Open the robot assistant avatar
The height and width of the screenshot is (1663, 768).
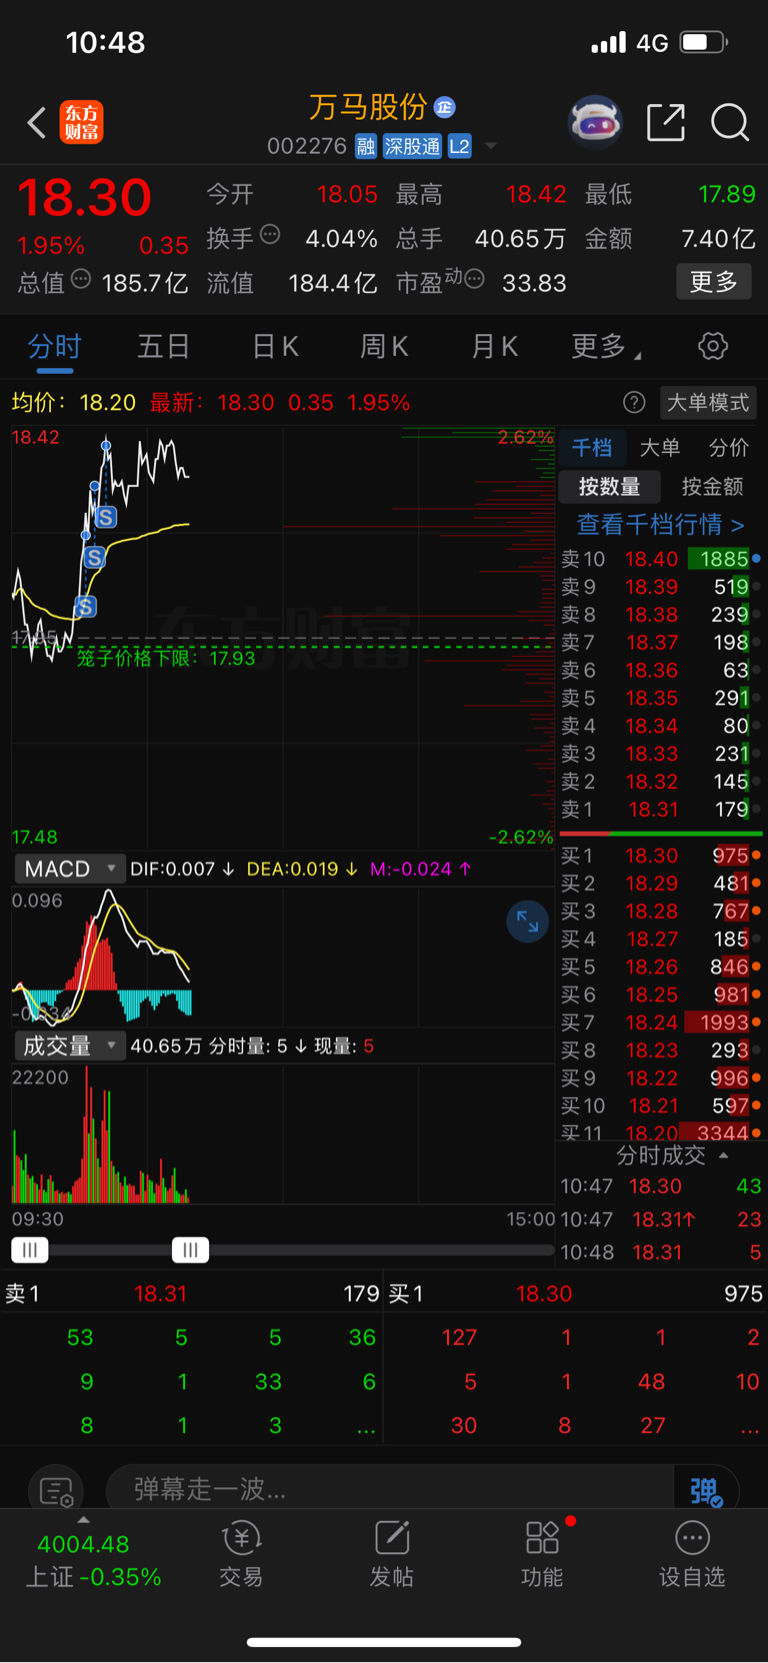(595, 123)
